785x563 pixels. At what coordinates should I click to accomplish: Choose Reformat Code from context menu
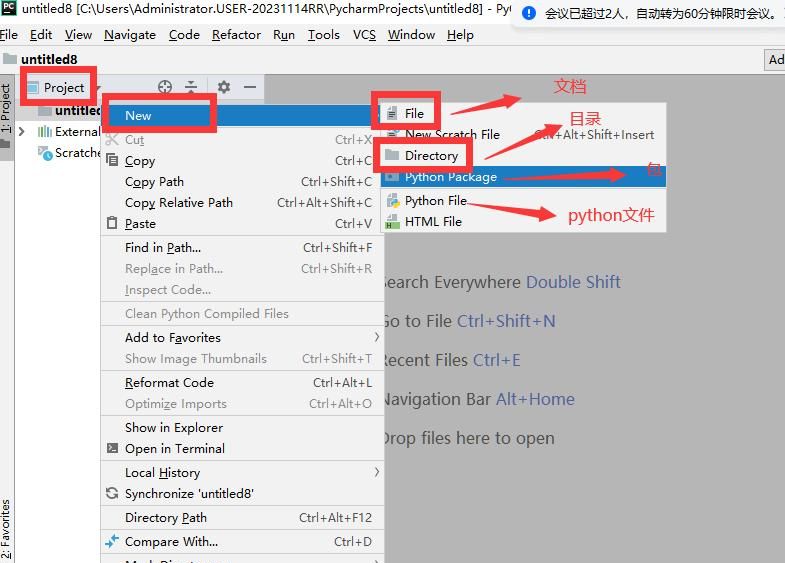[169, 383]
